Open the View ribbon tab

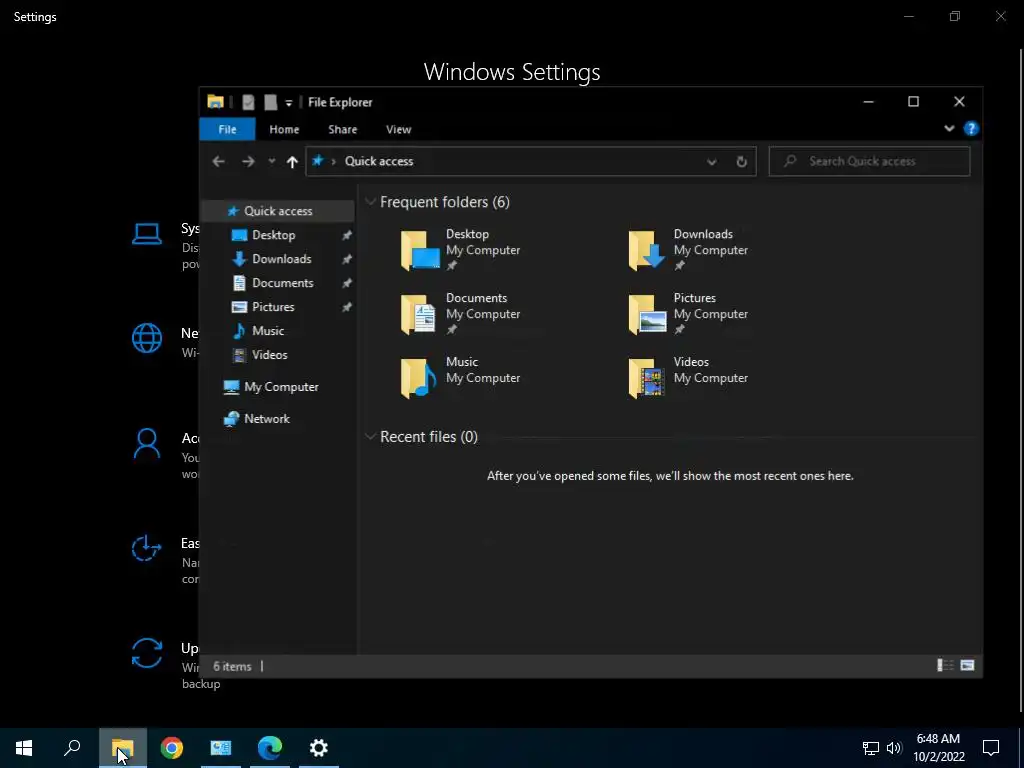[x=398, y=129]
